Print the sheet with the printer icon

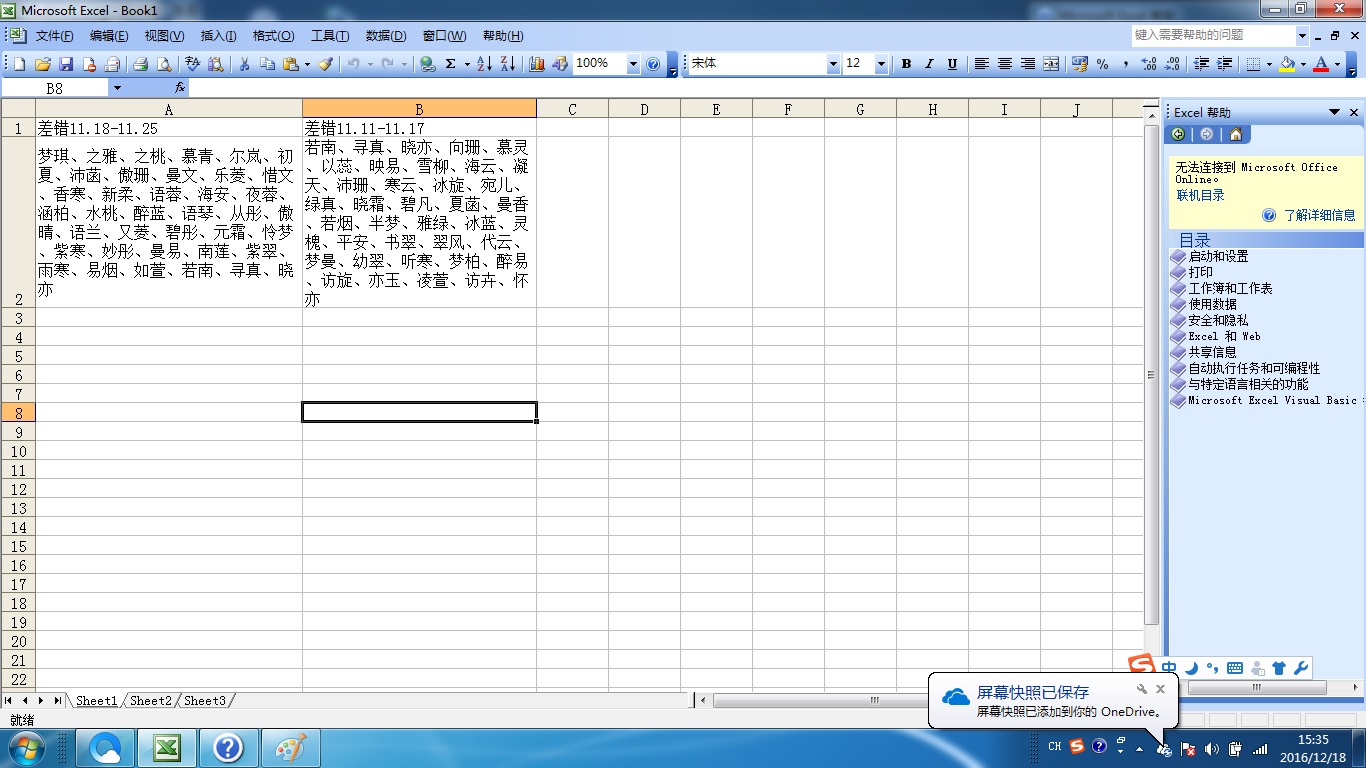tap(140, 64)
